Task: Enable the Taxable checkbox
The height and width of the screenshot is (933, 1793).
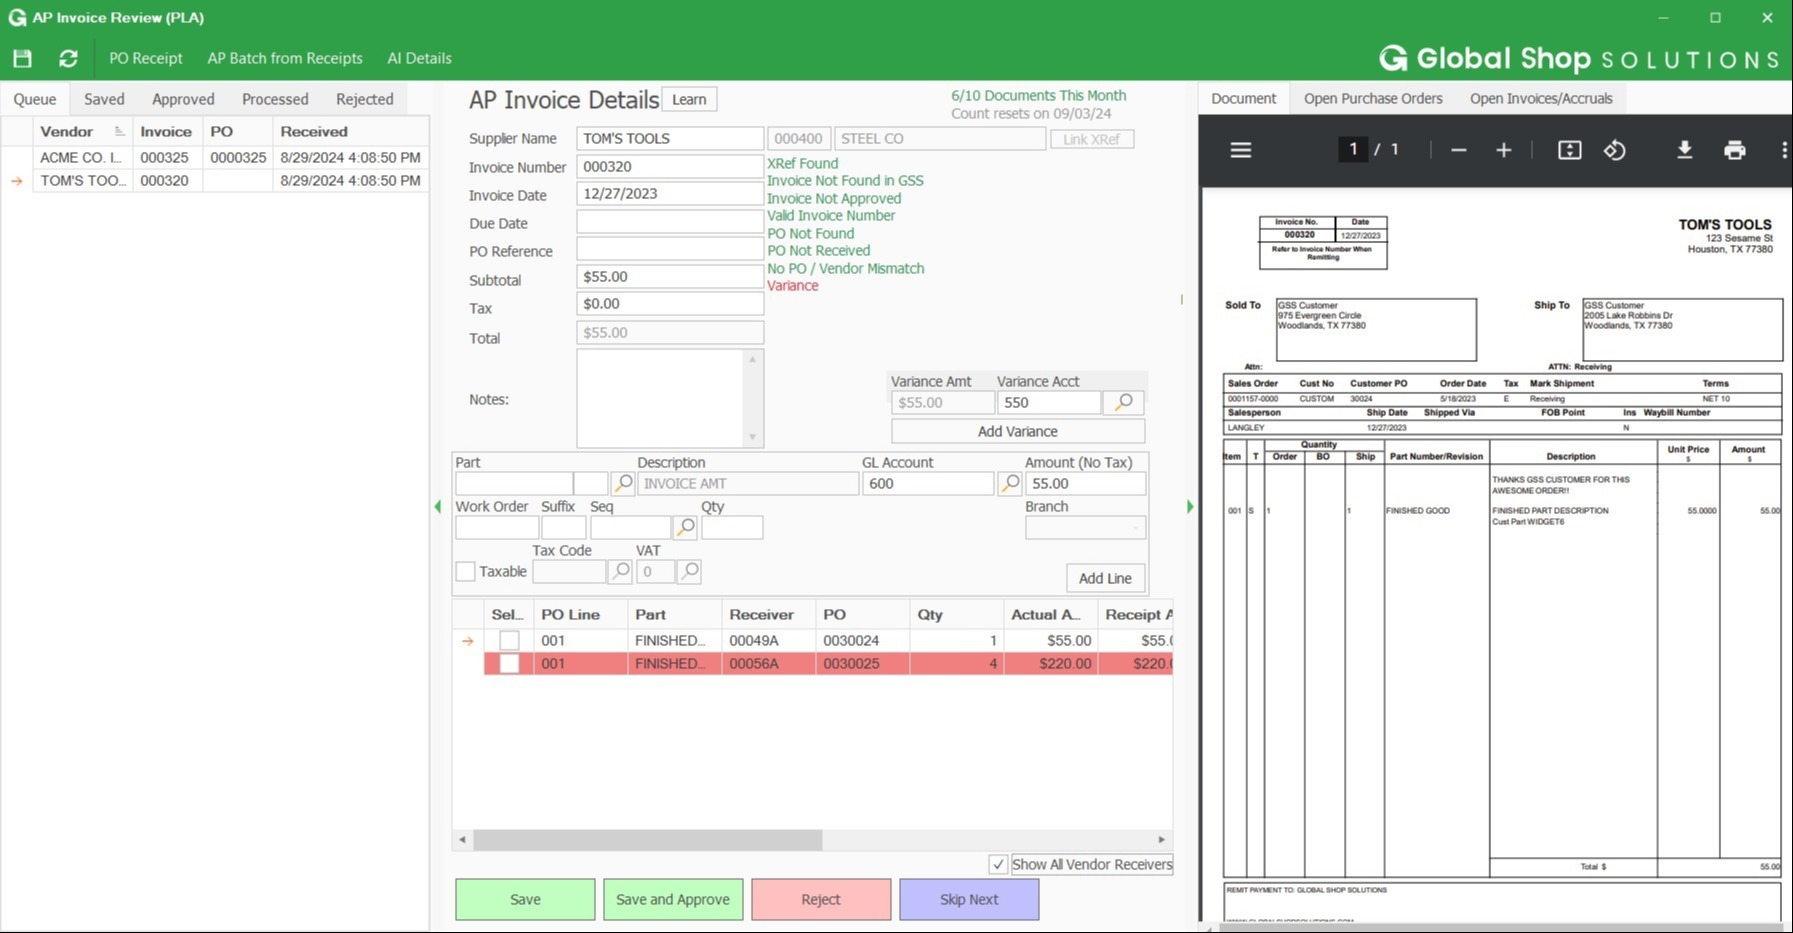Action: 465,571
